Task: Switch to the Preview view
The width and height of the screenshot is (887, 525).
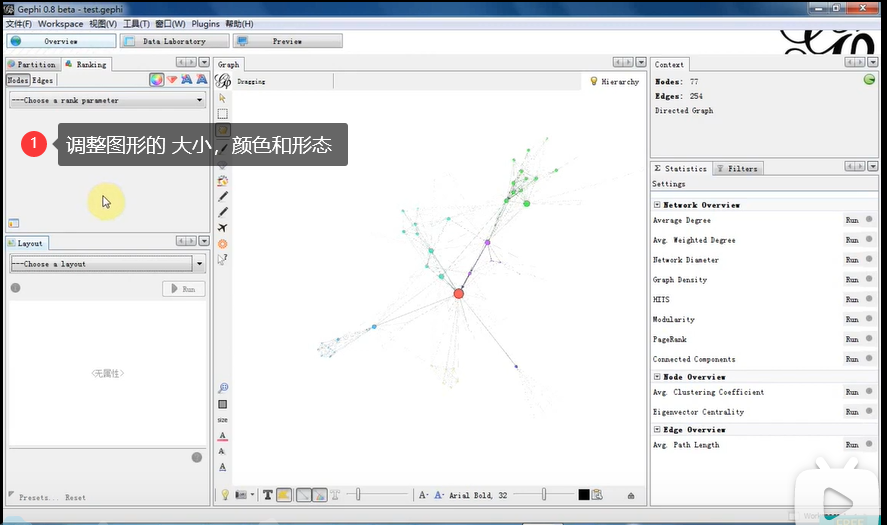Action: (x=287, y=41)
